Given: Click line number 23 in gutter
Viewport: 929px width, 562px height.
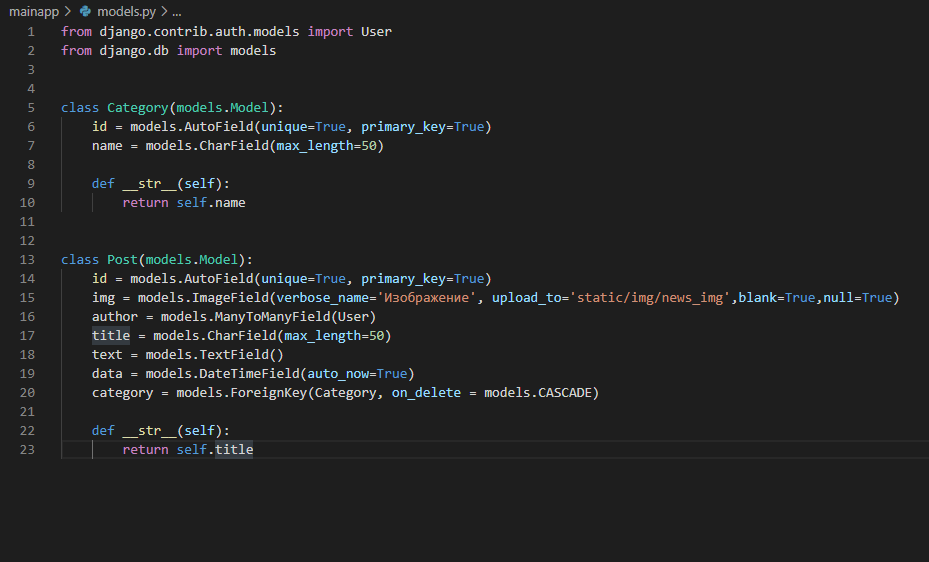Looking at the screenshot, I should [x=27, y=450].
